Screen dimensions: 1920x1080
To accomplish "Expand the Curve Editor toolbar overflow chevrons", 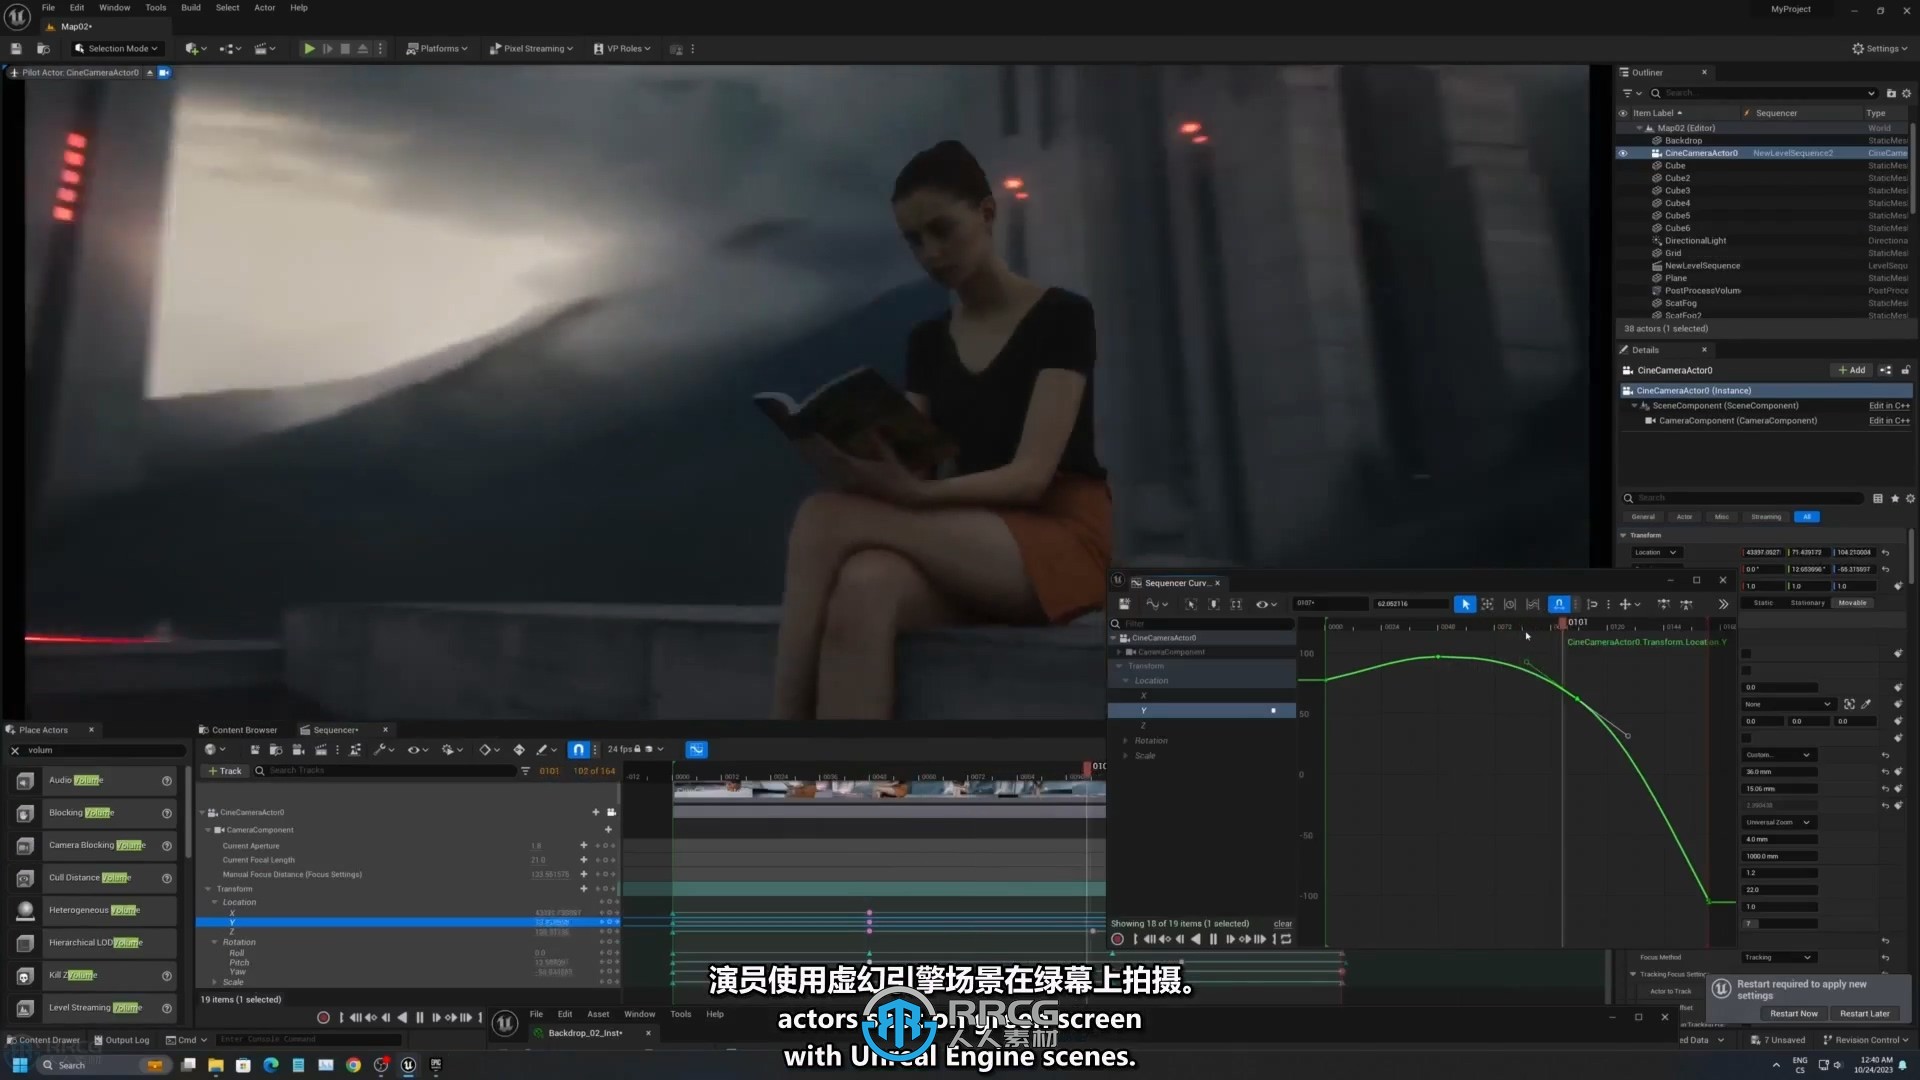I will (1723, 604).
